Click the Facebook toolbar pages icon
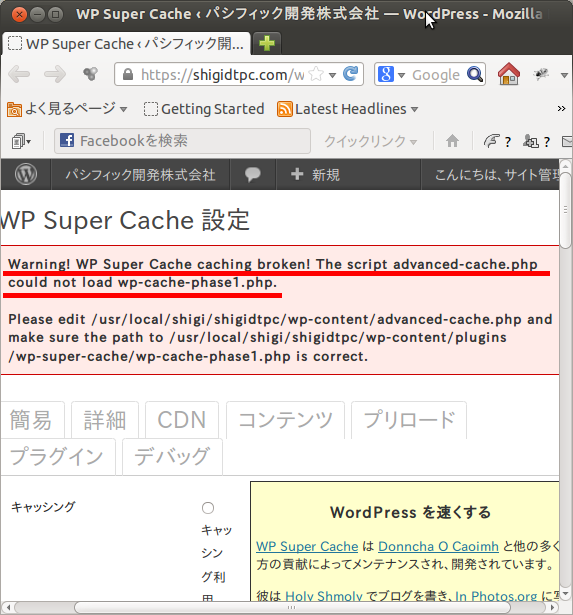The image size is (573, 615). (x=18, y=141)
